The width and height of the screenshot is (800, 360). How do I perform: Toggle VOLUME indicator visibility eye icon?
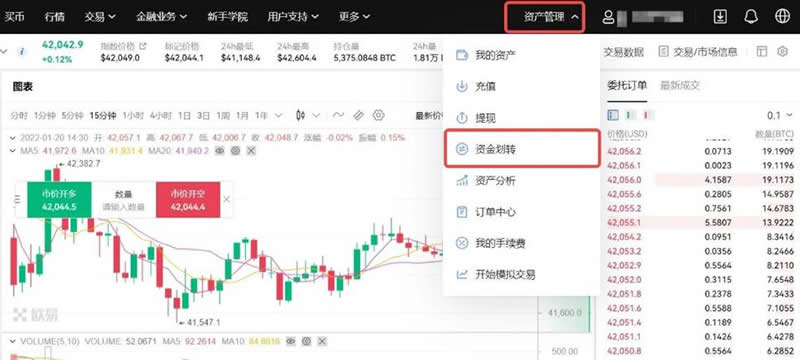pyautogui.click(x=291, y=341)
